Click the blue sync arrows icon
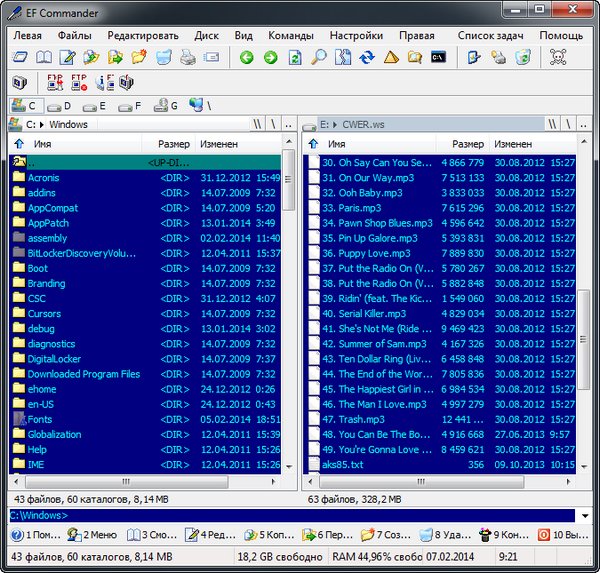Screen dimensions: 600x573 367,58
